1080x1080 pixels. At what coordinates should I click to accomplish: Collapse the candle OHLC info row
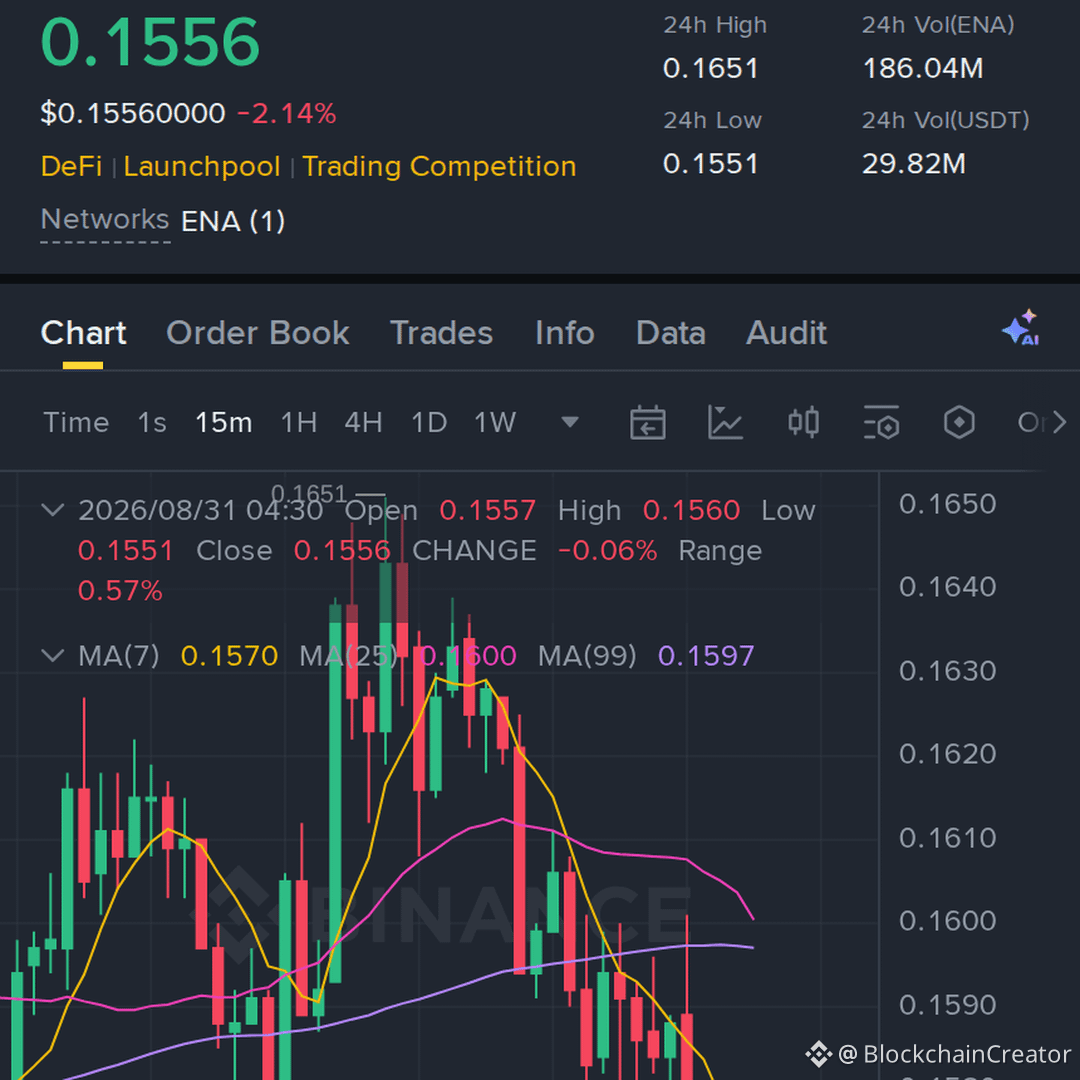coord(53,510)
